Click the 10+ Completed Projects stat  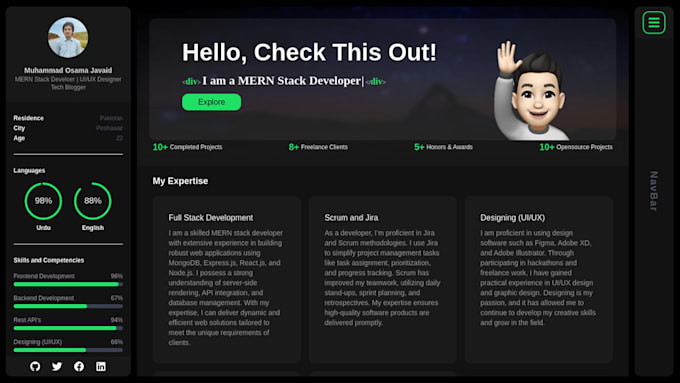(x=187, y=147)
